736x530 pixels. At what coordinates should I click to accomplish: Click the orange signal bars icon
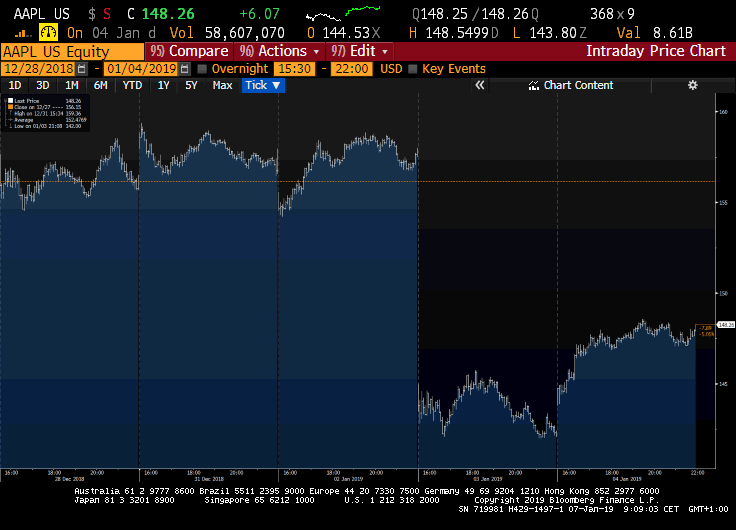tap(23, 33)
